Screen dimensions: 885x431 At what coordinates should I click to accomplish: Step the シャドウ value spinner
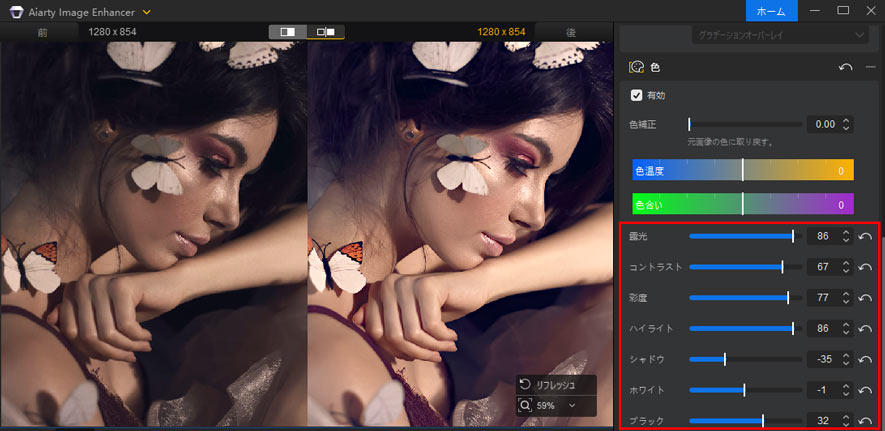click(845, 359)
